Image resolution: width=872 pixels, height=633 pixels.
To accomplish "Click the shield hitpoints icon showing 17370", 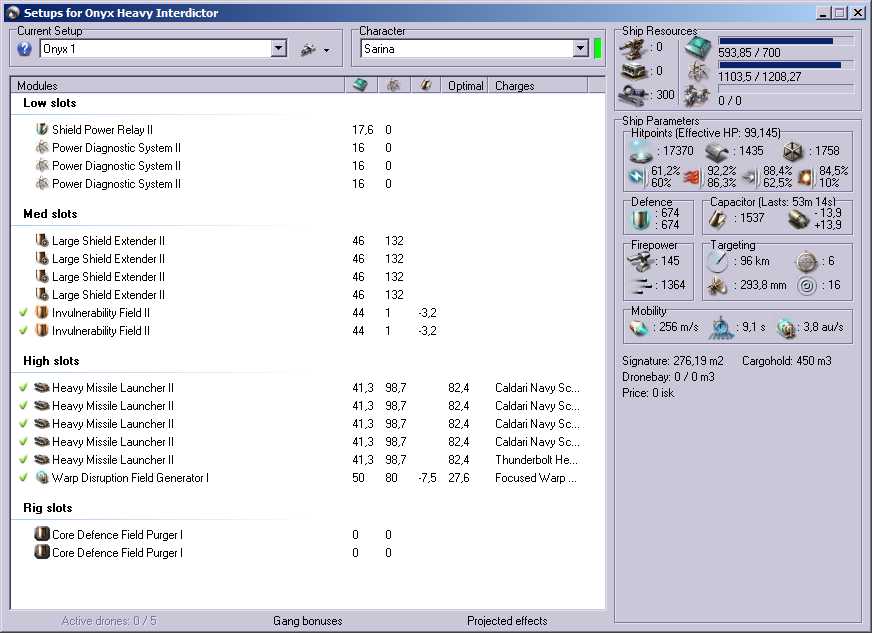I will (x=640, y=151).
